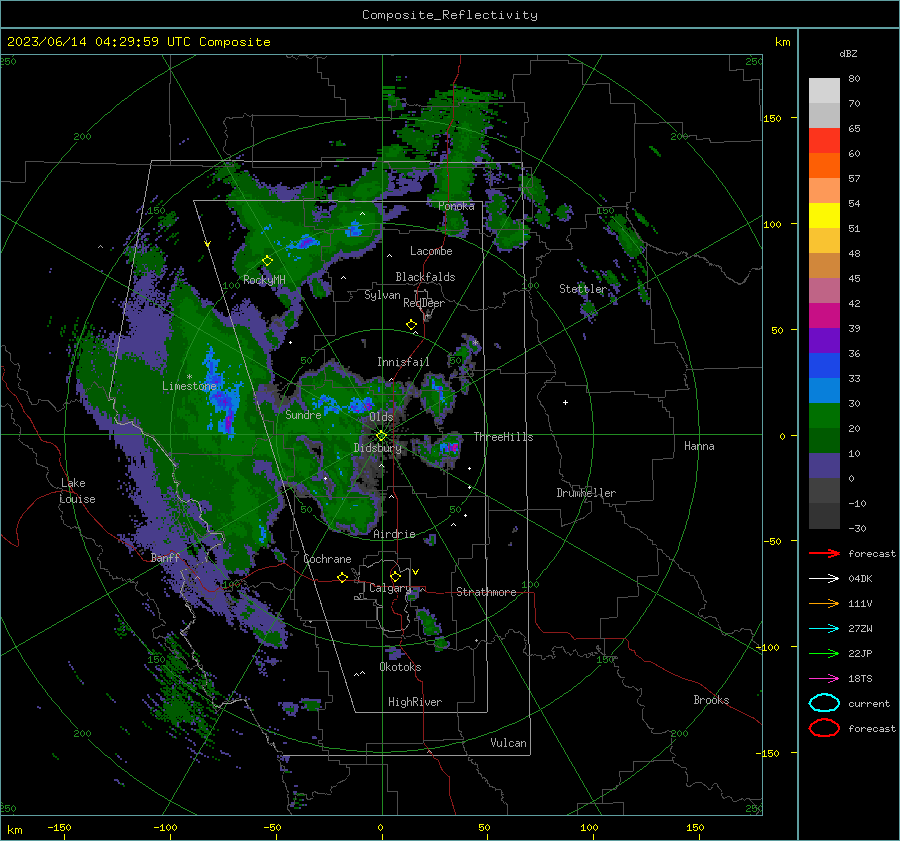The height and width of the screenshot is (841, 900).
Task: Click the HighRiver label
Action: (415, 702)
